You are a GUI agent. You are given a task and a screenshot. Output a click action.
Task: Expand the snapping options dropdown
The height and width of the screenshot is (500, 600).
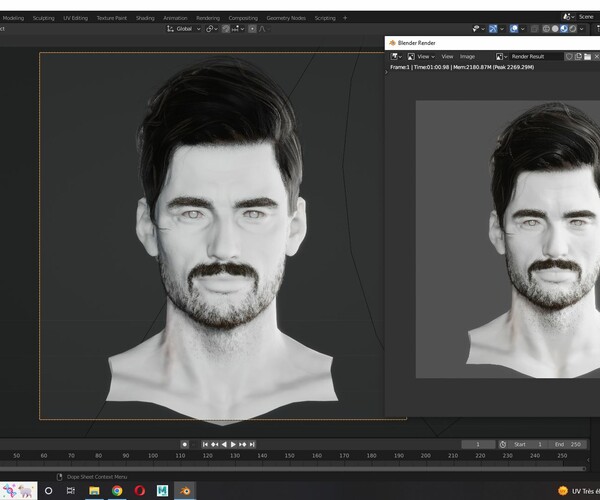(x=238, y=29)
